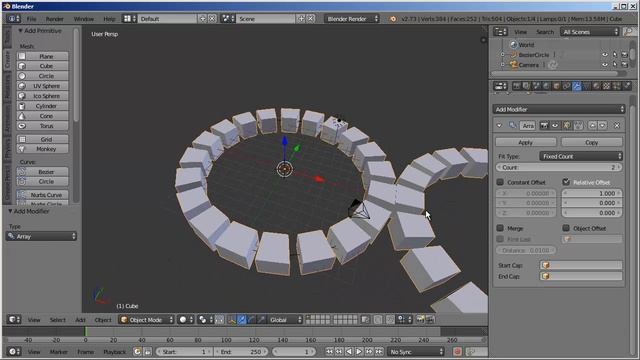Toggle modifier viewport display eye

point(555,126)
